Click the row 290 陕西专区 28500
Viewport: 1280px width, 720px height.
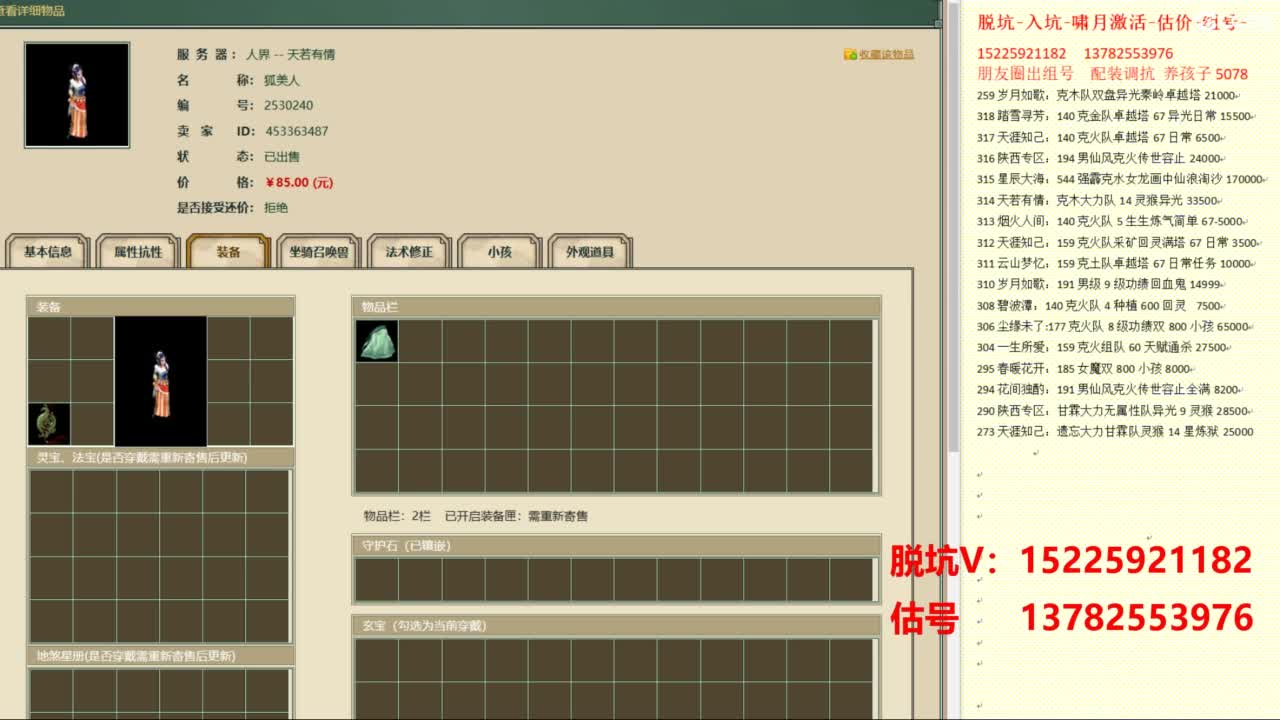pos(1114,411)
